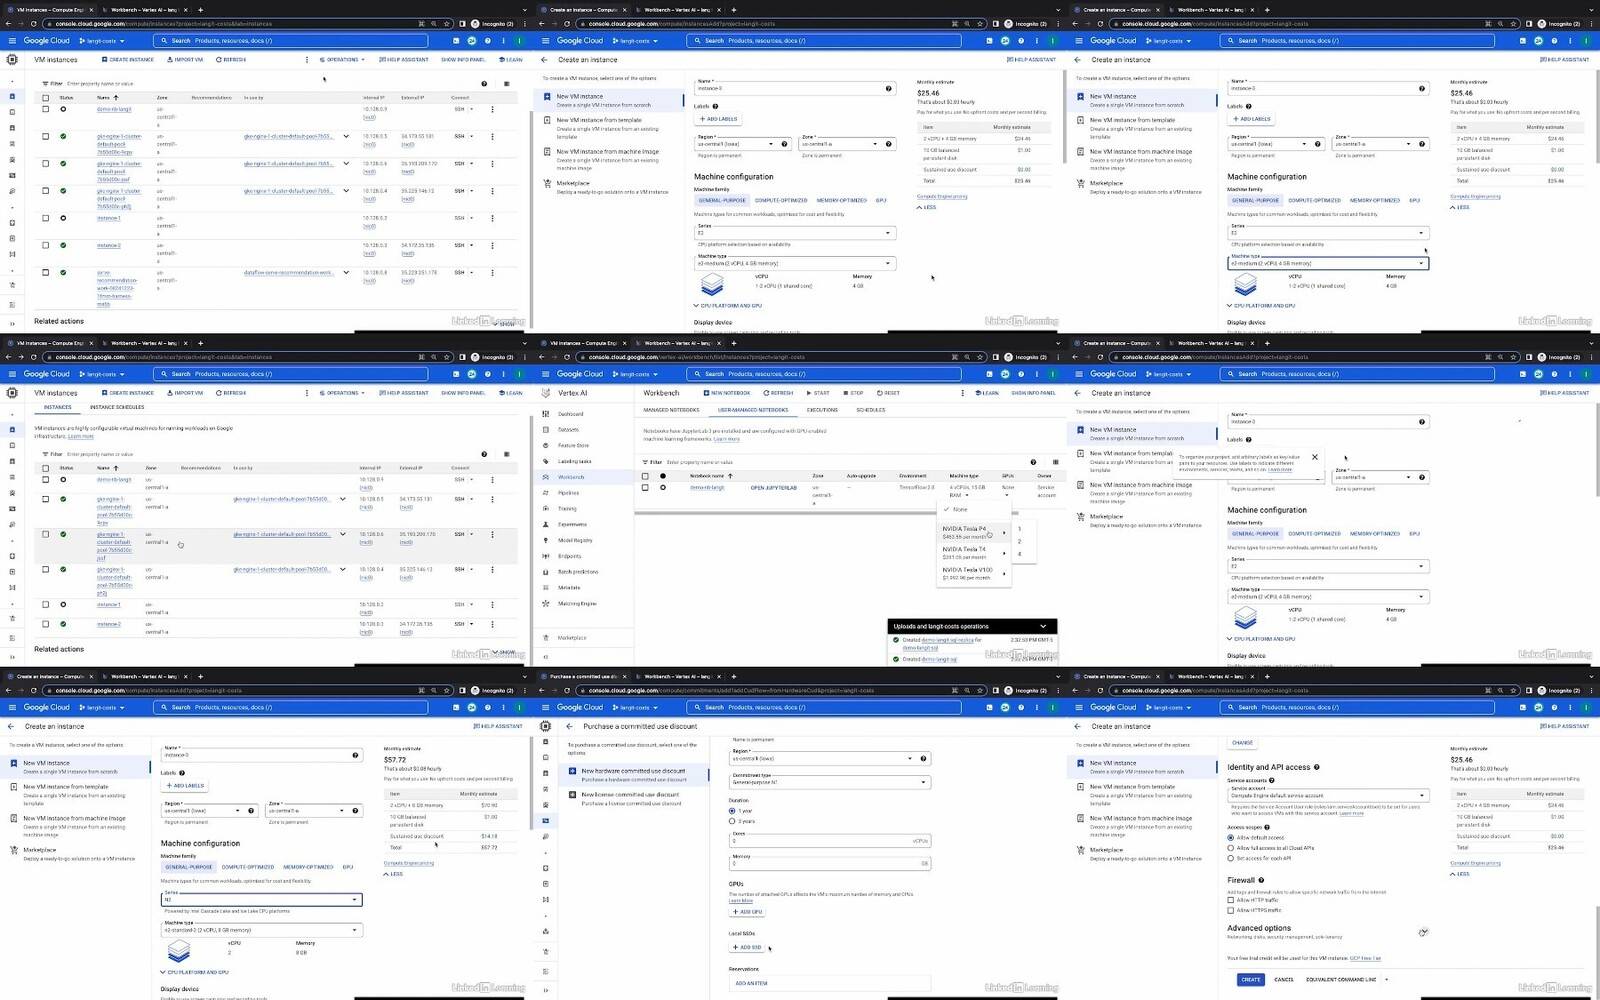Tick checkbox for demo-nb-langit notebook row
Viewport: 1600px width, 1000px height.
pos(645,487)
